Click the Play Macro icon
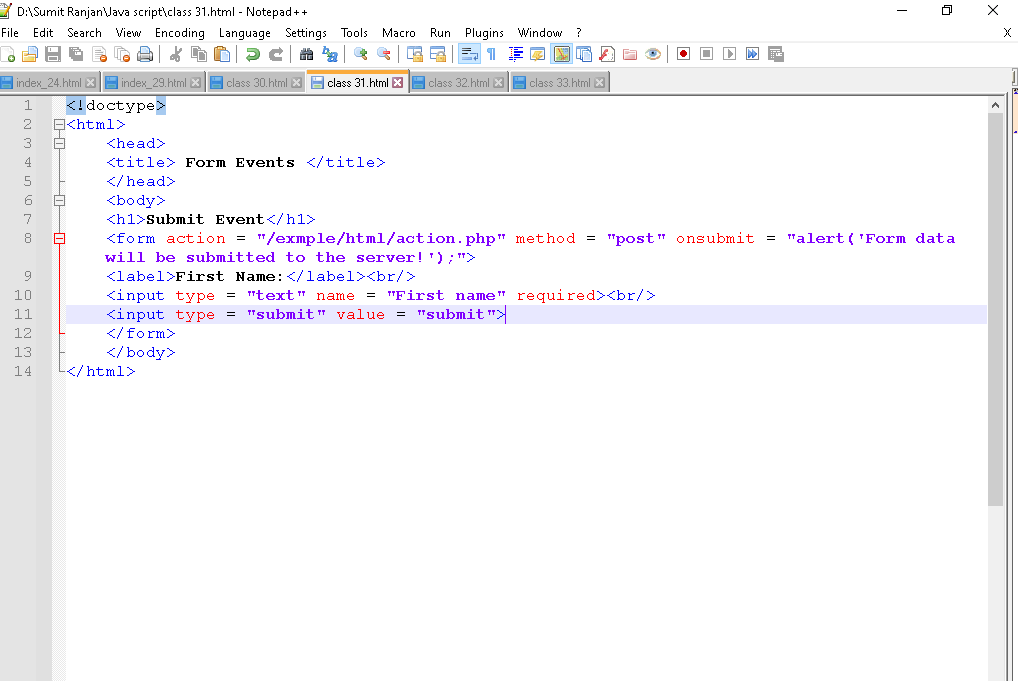This screenshot has height=681, width=1018. click(x=729, y=54)
